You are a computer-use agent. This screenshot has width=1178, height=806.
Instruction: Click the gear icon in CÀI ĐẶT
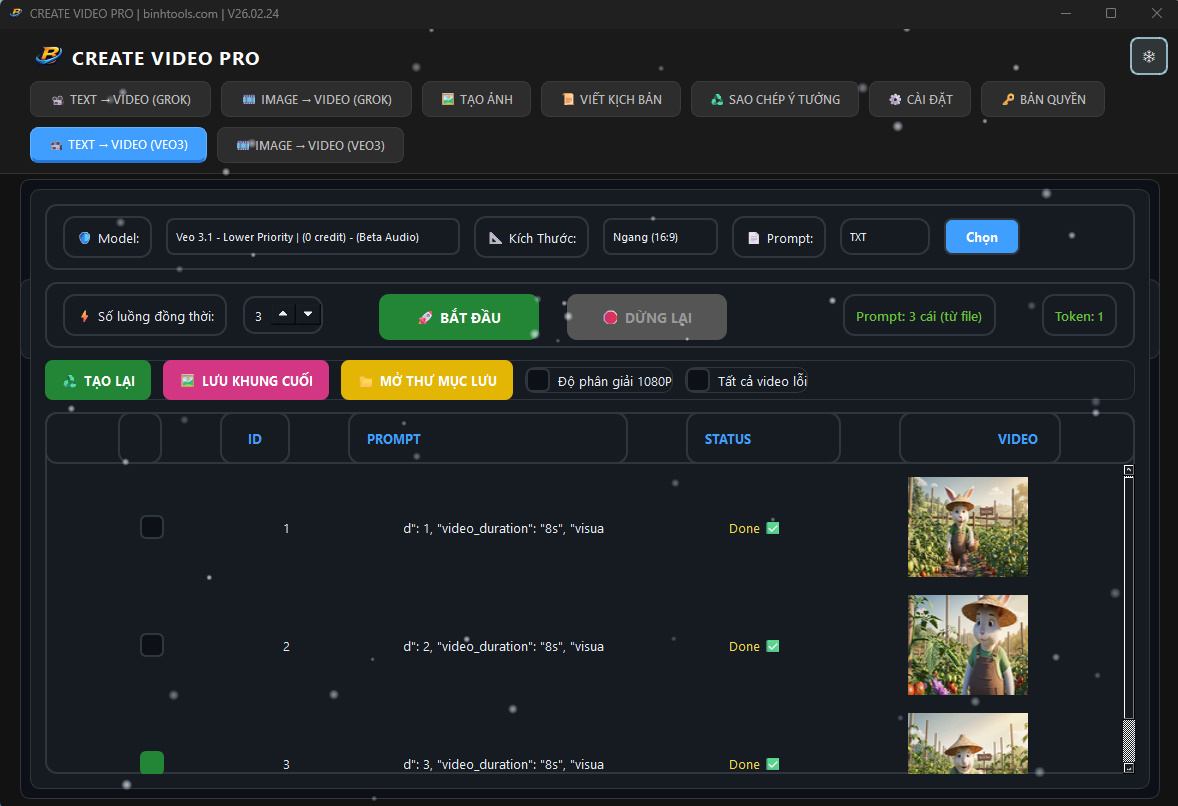(x=895, y=99)
